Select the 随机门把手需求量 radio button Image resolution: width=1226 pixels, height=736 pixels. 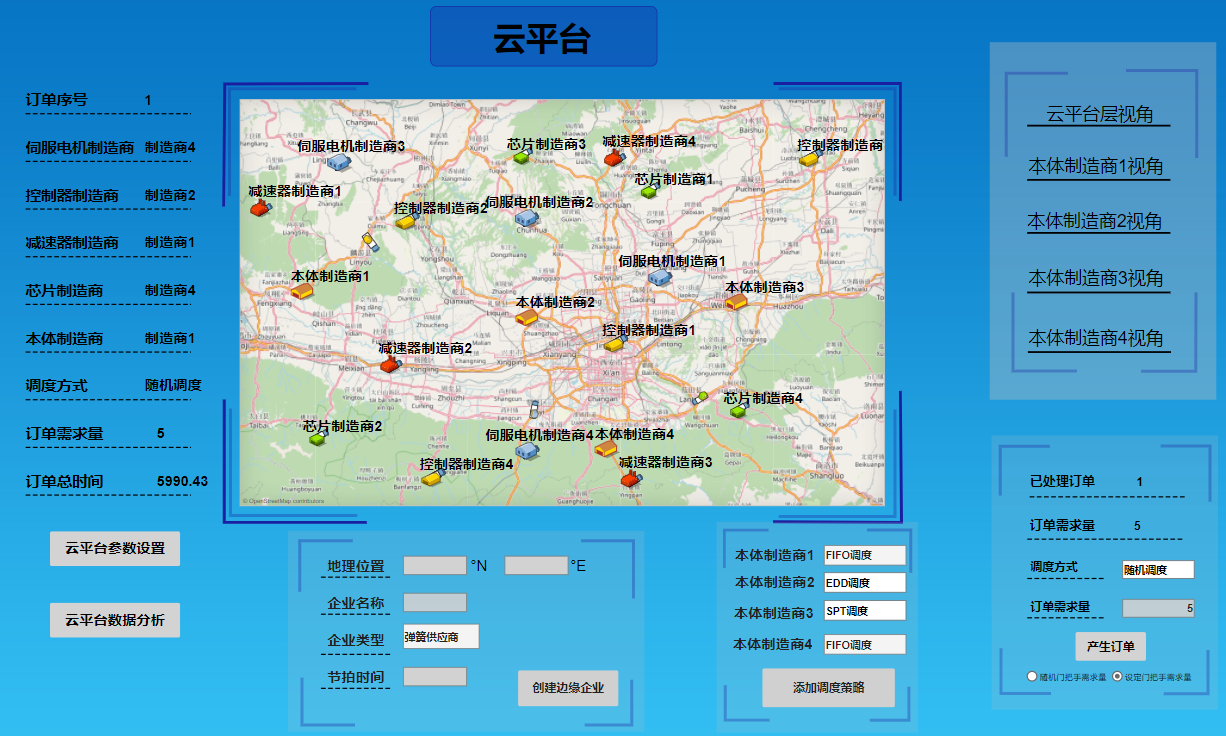1032,676
